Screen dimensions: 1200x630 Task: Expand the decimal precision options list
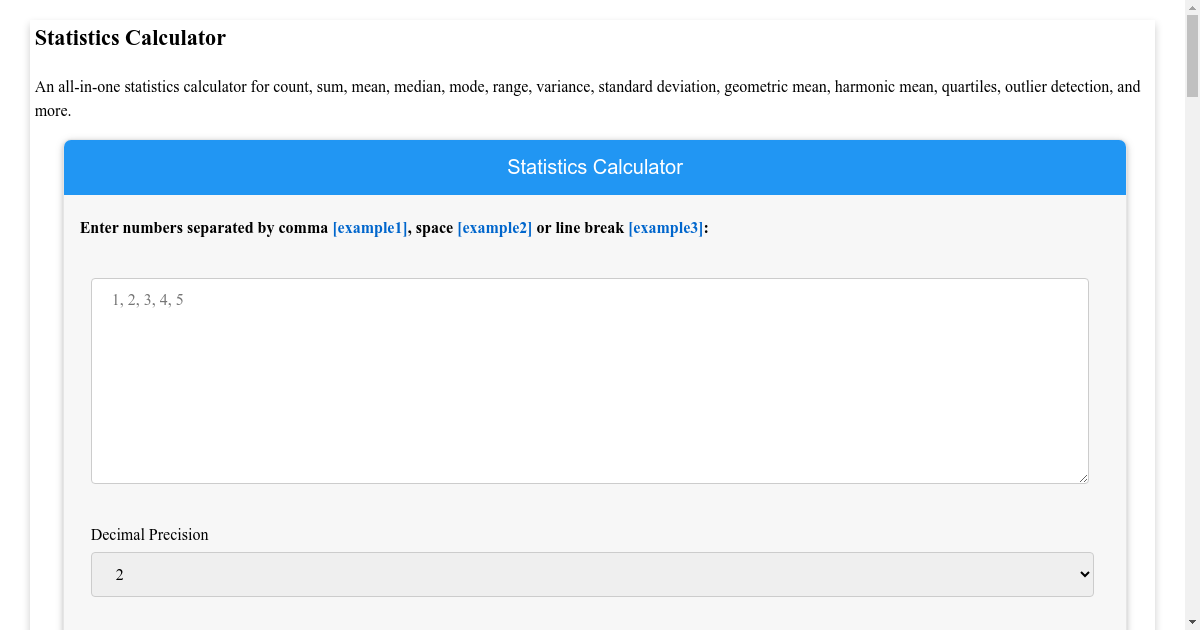(591, 574)
